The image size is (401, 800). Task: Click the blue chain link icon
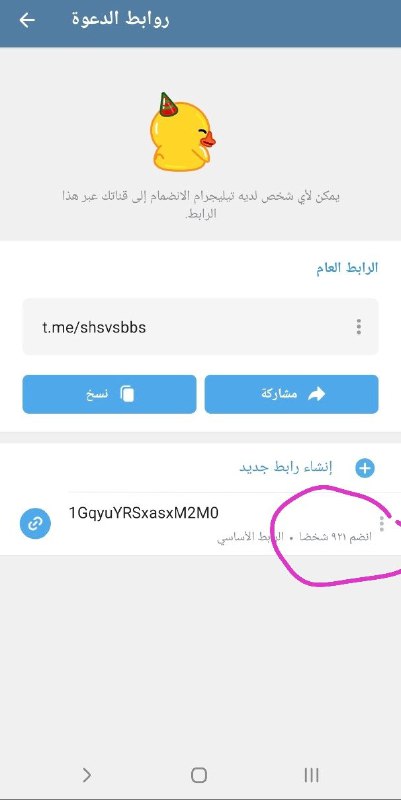pyautogui.click(x=35, y=524)
